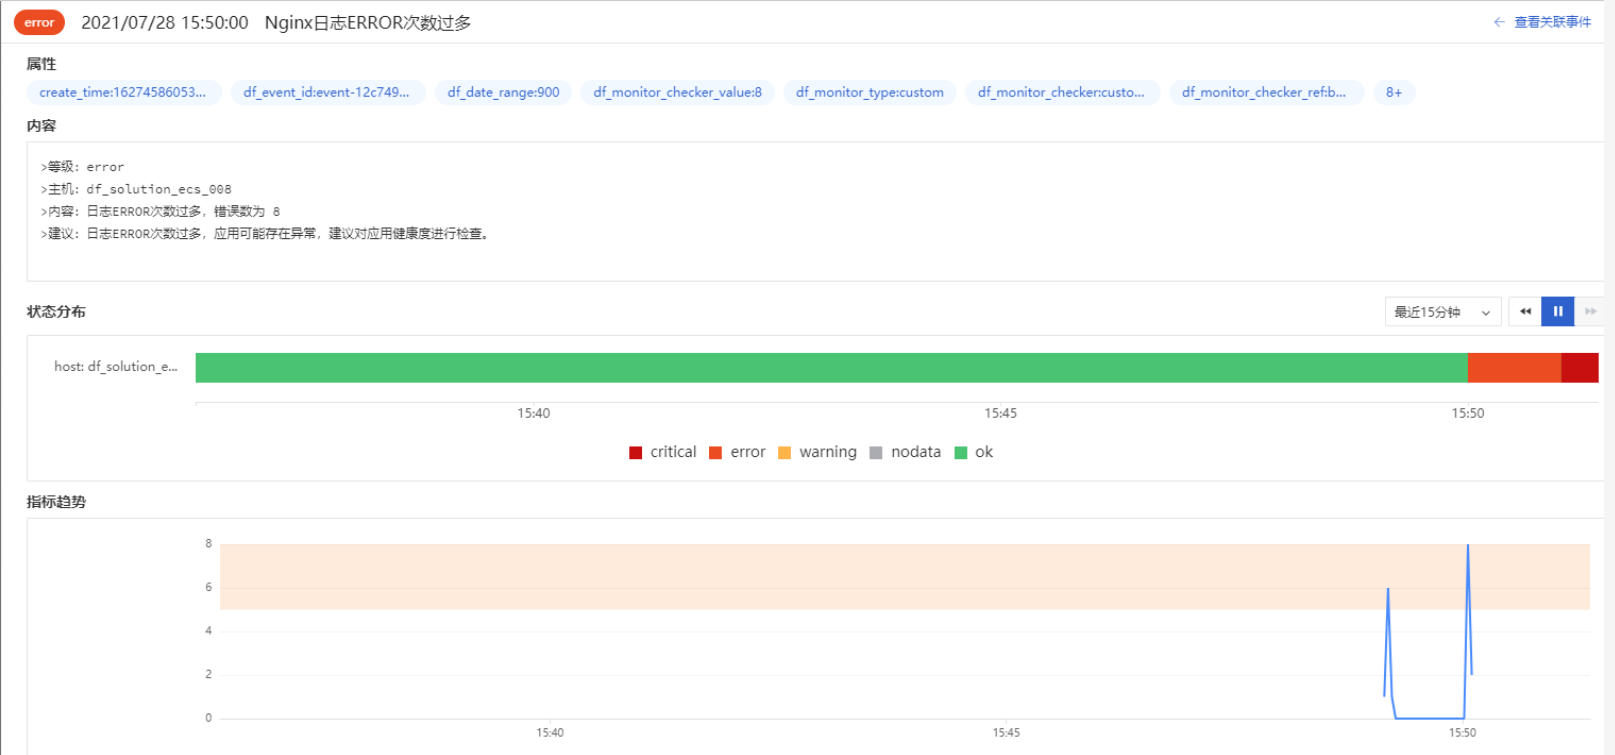Screen dimensions: 1615x755
Task: Toggle the critical series in the legend
Action: (663, 452)
